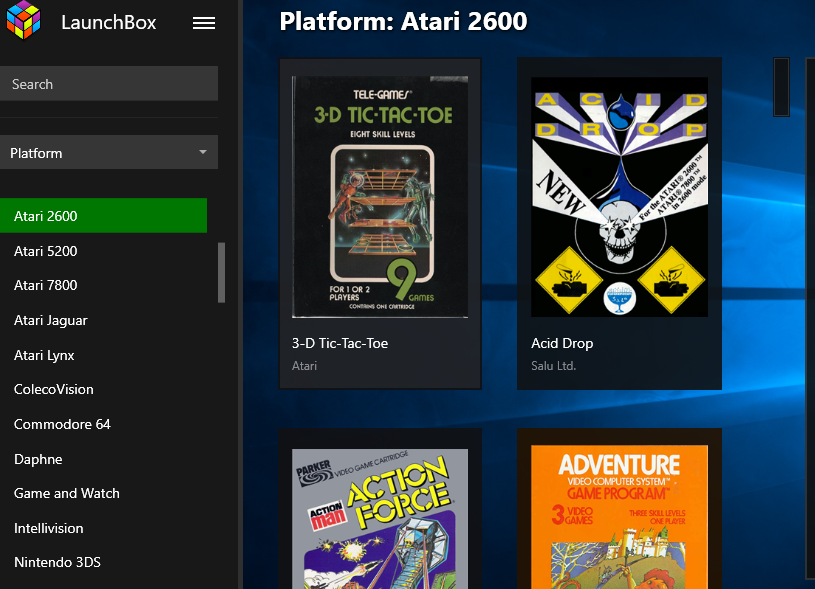Open the Intellivision platform
The width and height of the screenshot is (815, 589).
[x=48, y=528]
